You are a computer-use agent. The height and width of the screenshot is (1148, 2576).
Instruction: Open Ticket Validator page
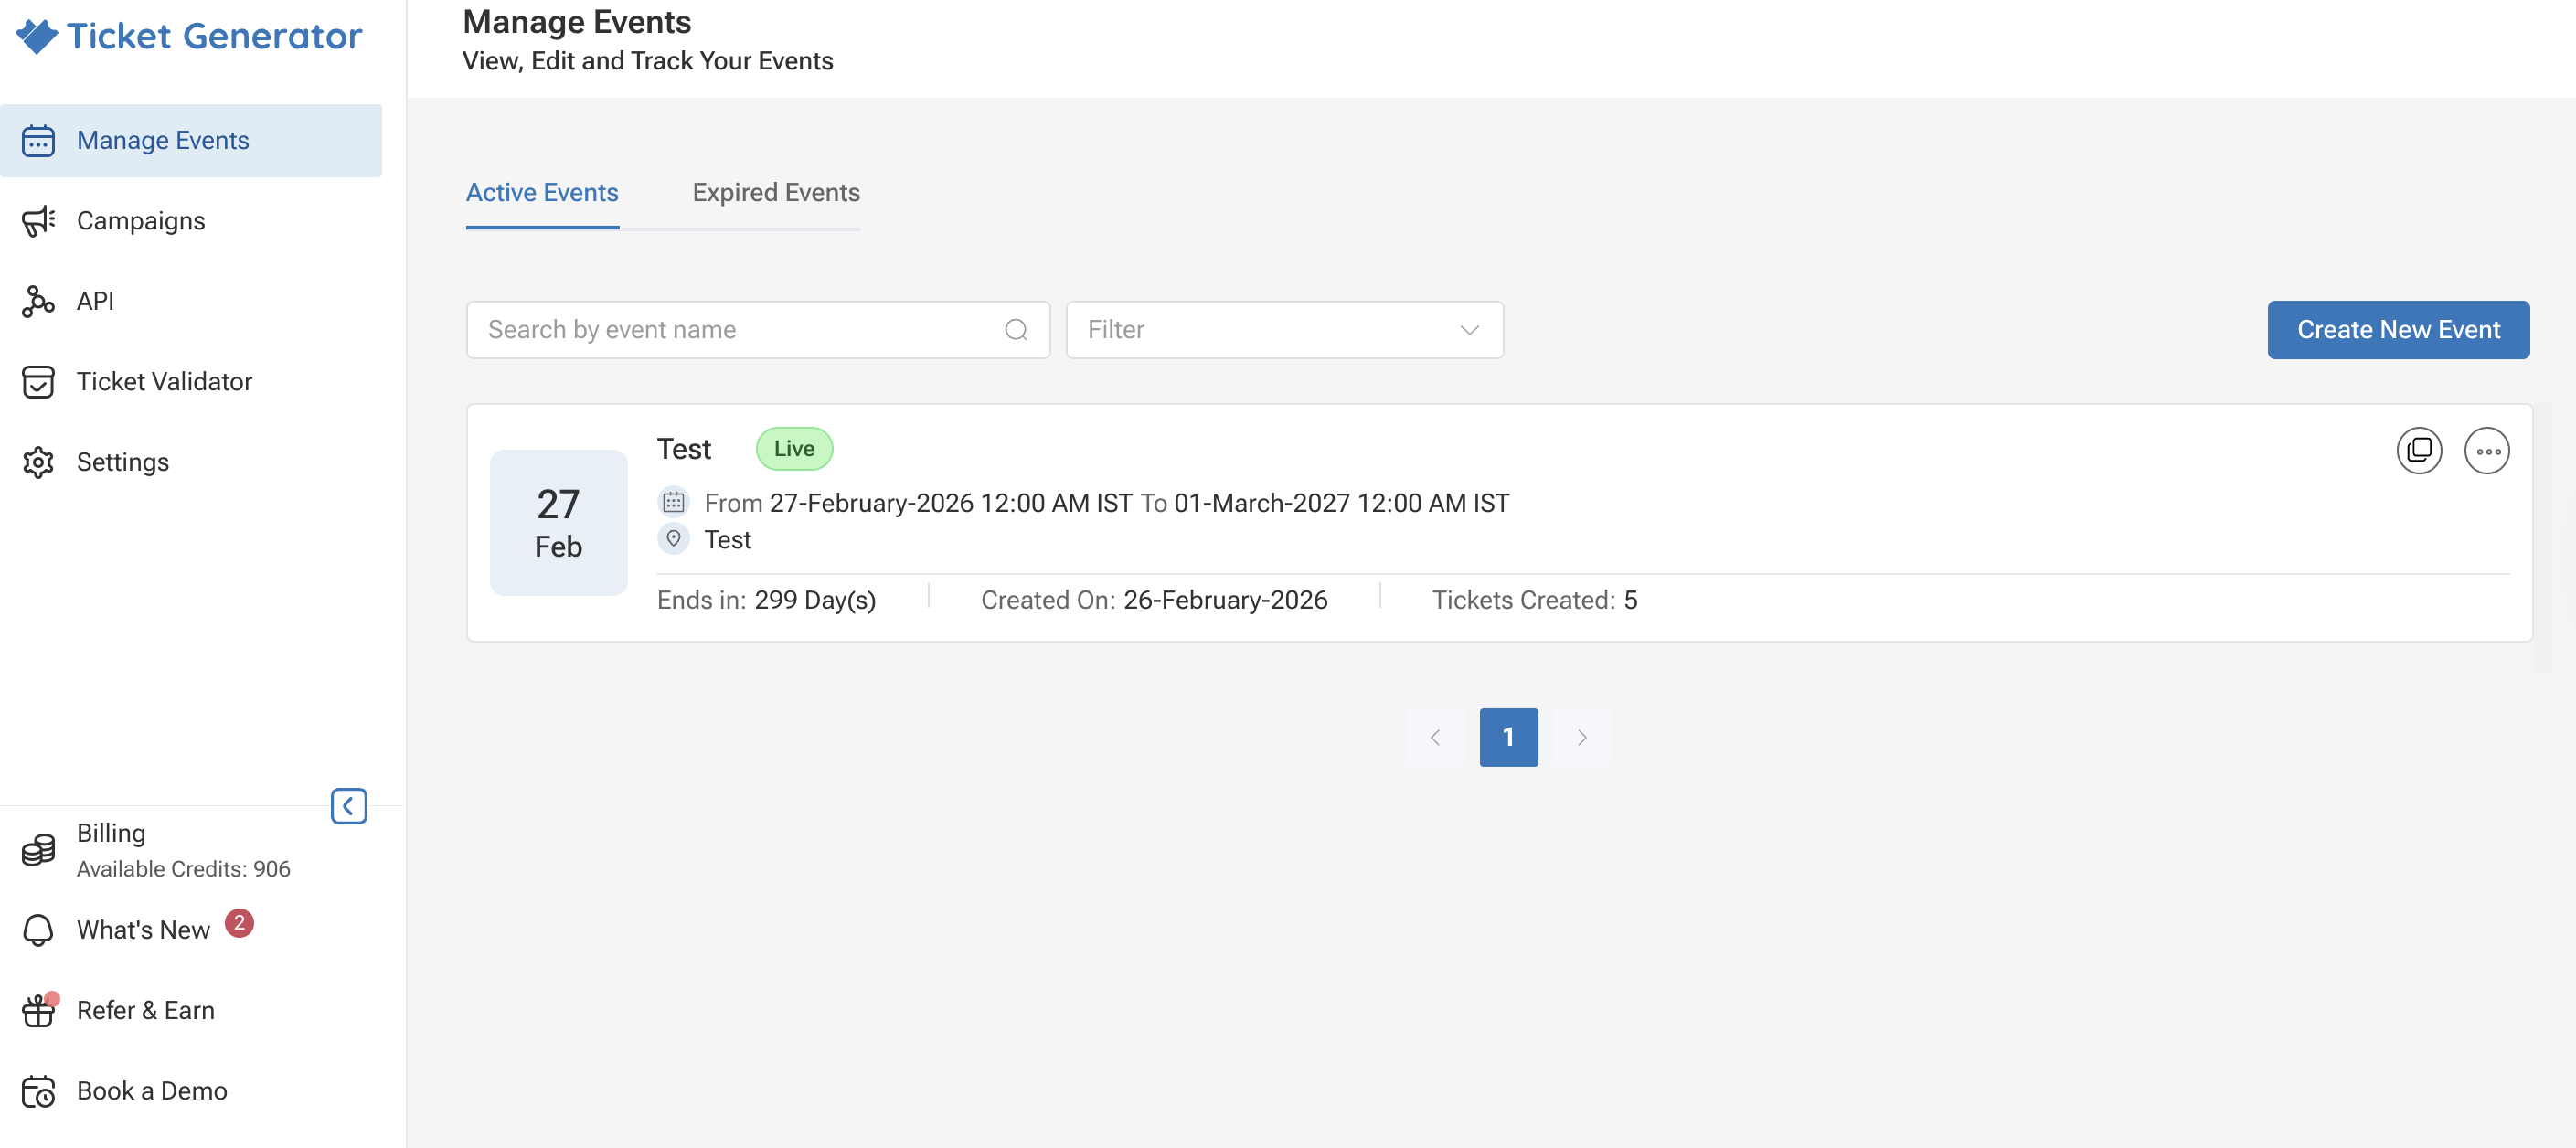164,381
